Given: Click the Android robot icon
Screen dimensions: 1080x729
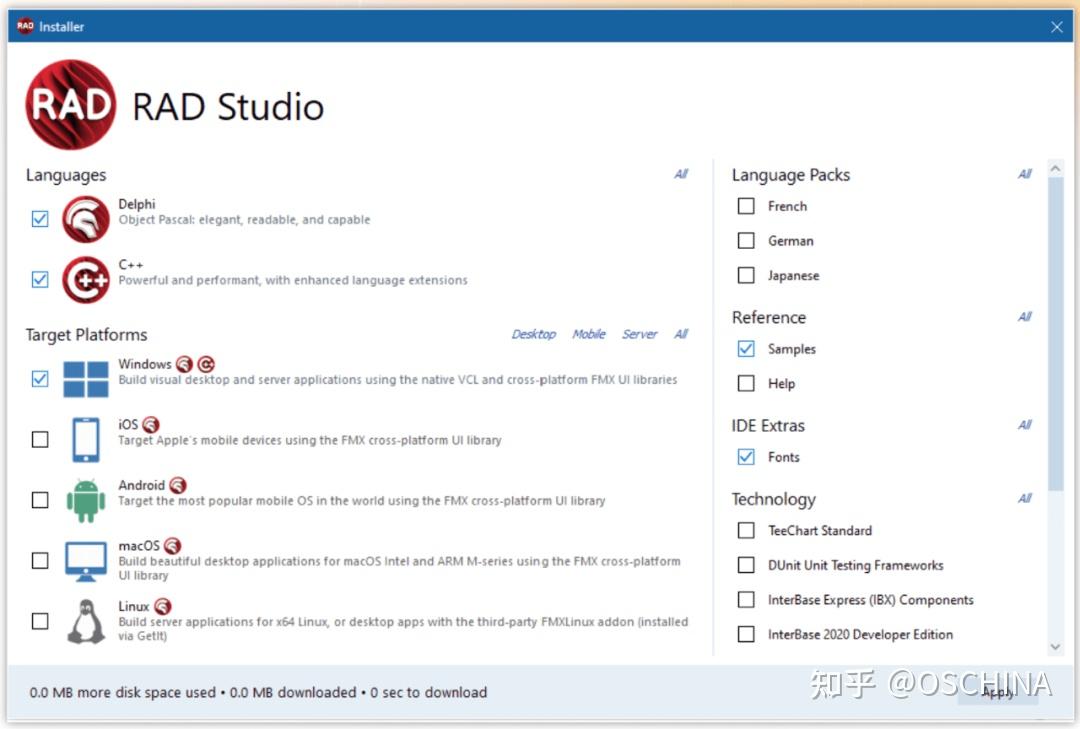Looking at the screenshot, I should coord(85,499).
